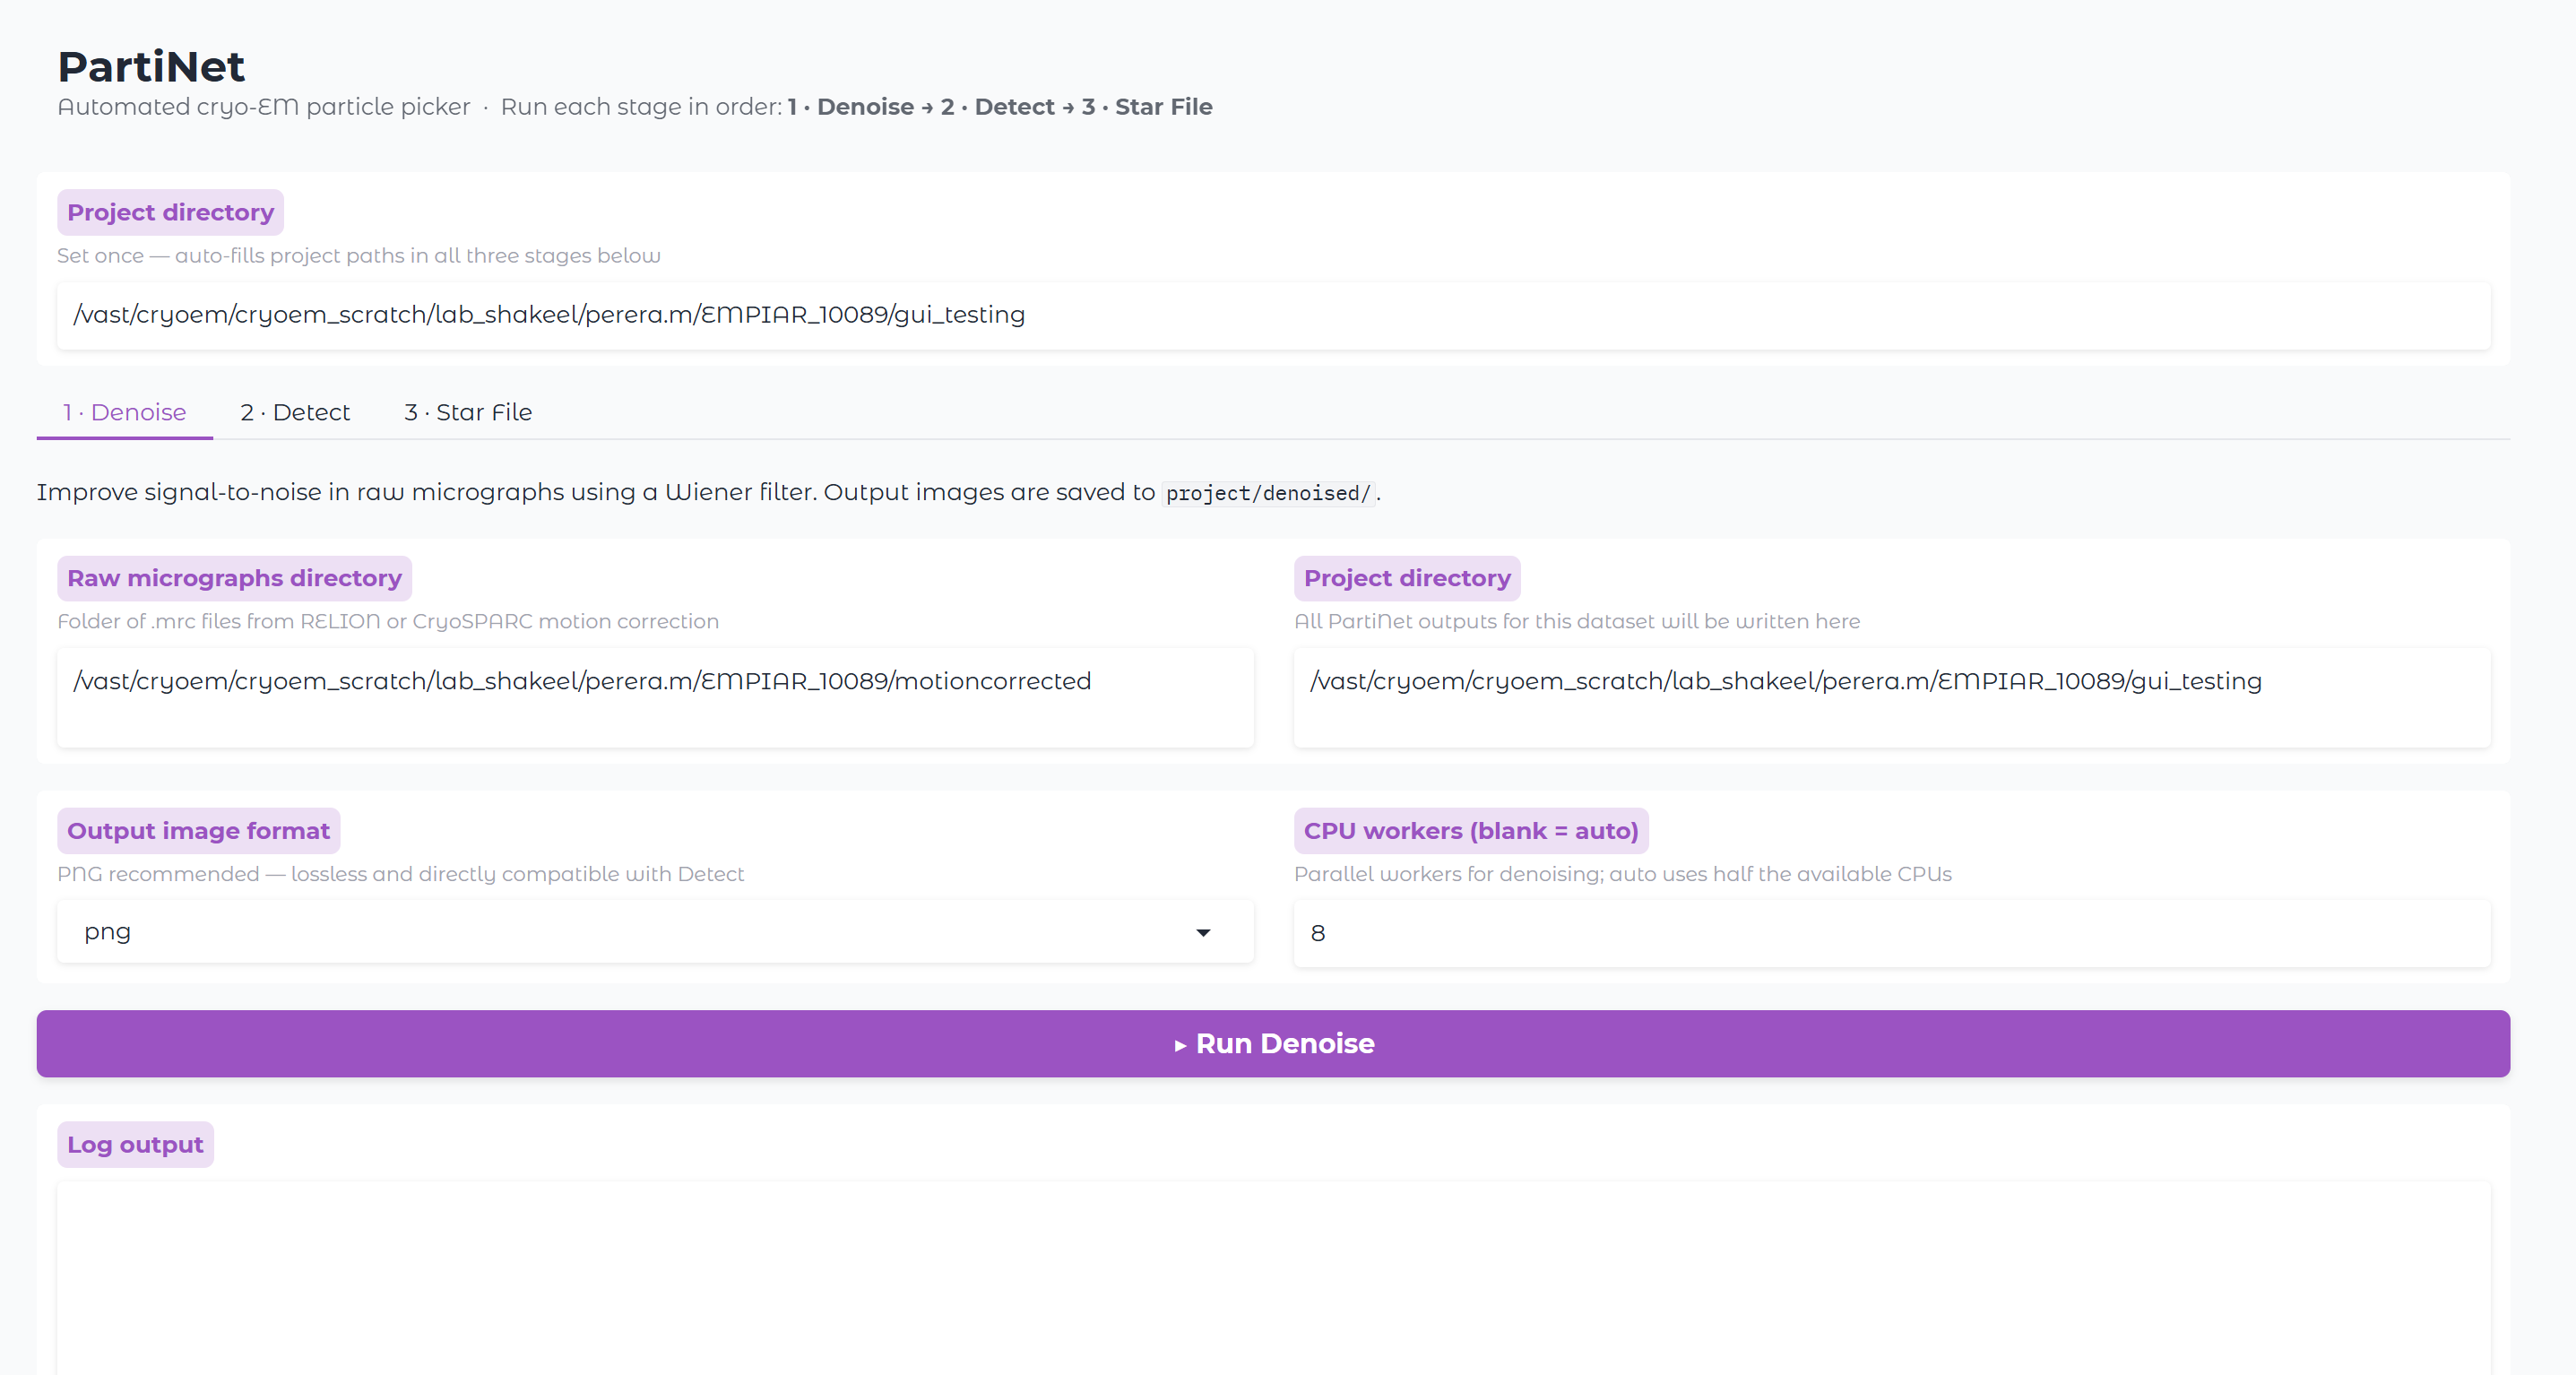This screenshot has height=1375, width=2576.
Task: Click 'Folder of .mrc files' hint text
Action: click(x=388, y=621)
